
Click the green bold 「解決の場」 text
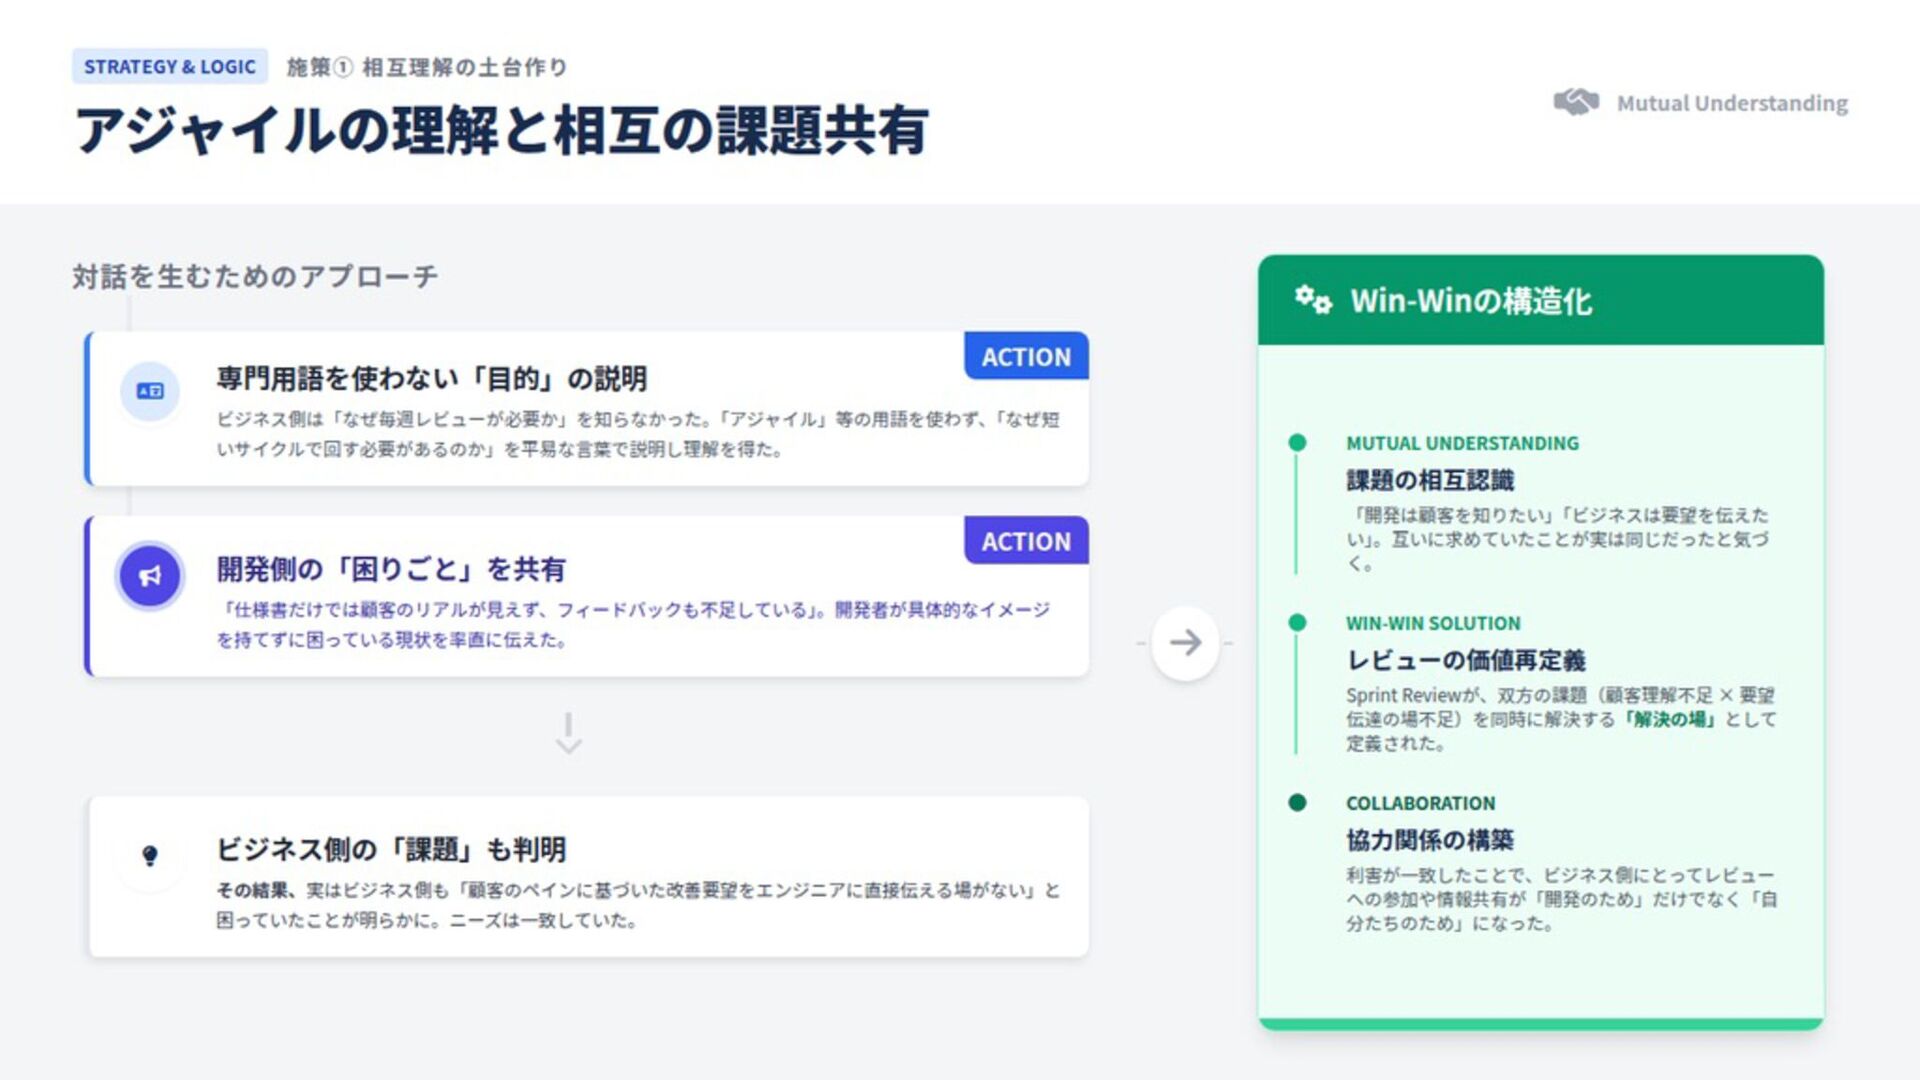coord(1668,719)
